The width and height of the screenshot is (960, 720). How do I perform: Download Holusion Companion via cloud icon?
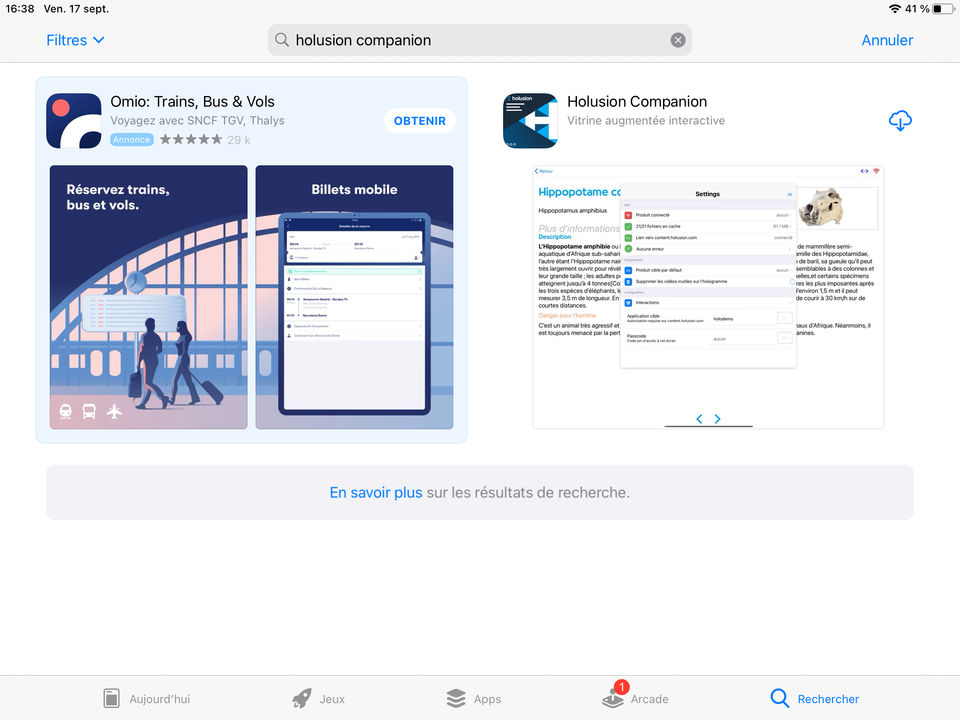900,121
